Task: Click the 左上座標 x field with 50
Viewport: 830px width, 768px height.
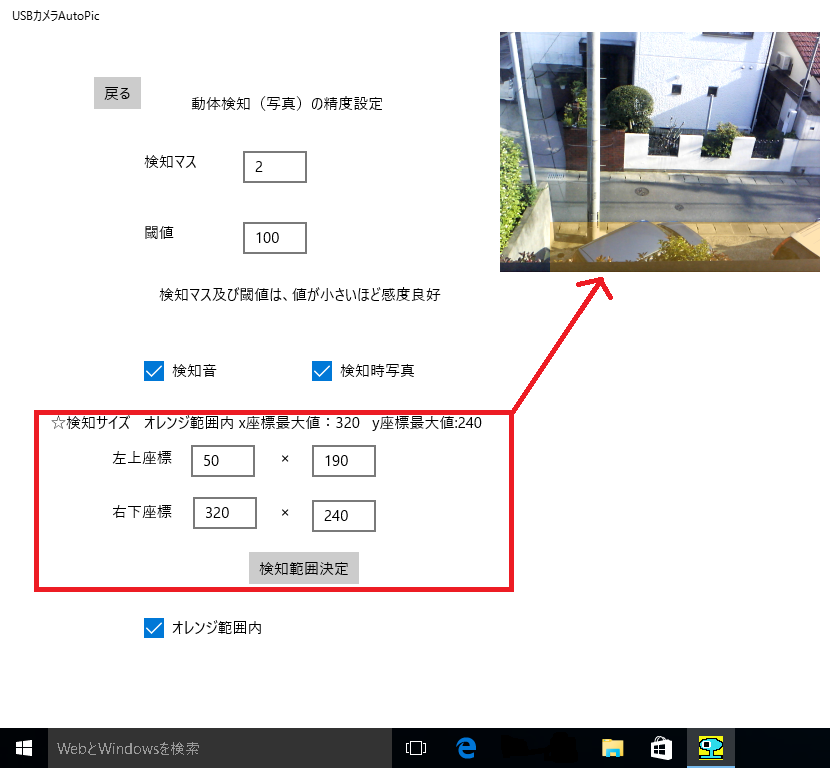Action: [x=223, y=460]
